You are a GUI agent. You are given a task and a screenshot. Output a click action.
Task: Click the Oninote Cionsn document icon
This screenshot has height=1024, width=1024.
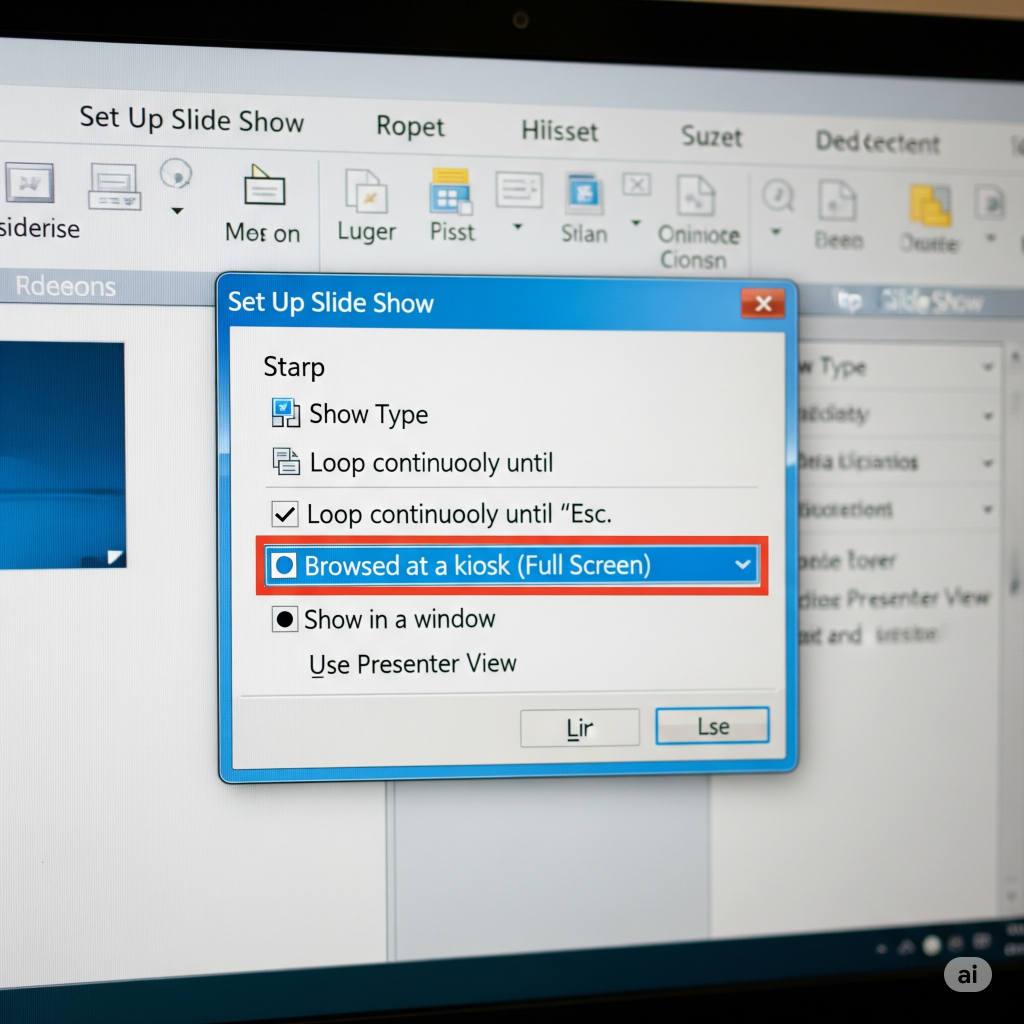pyautogui.click(x=697, y=194)
